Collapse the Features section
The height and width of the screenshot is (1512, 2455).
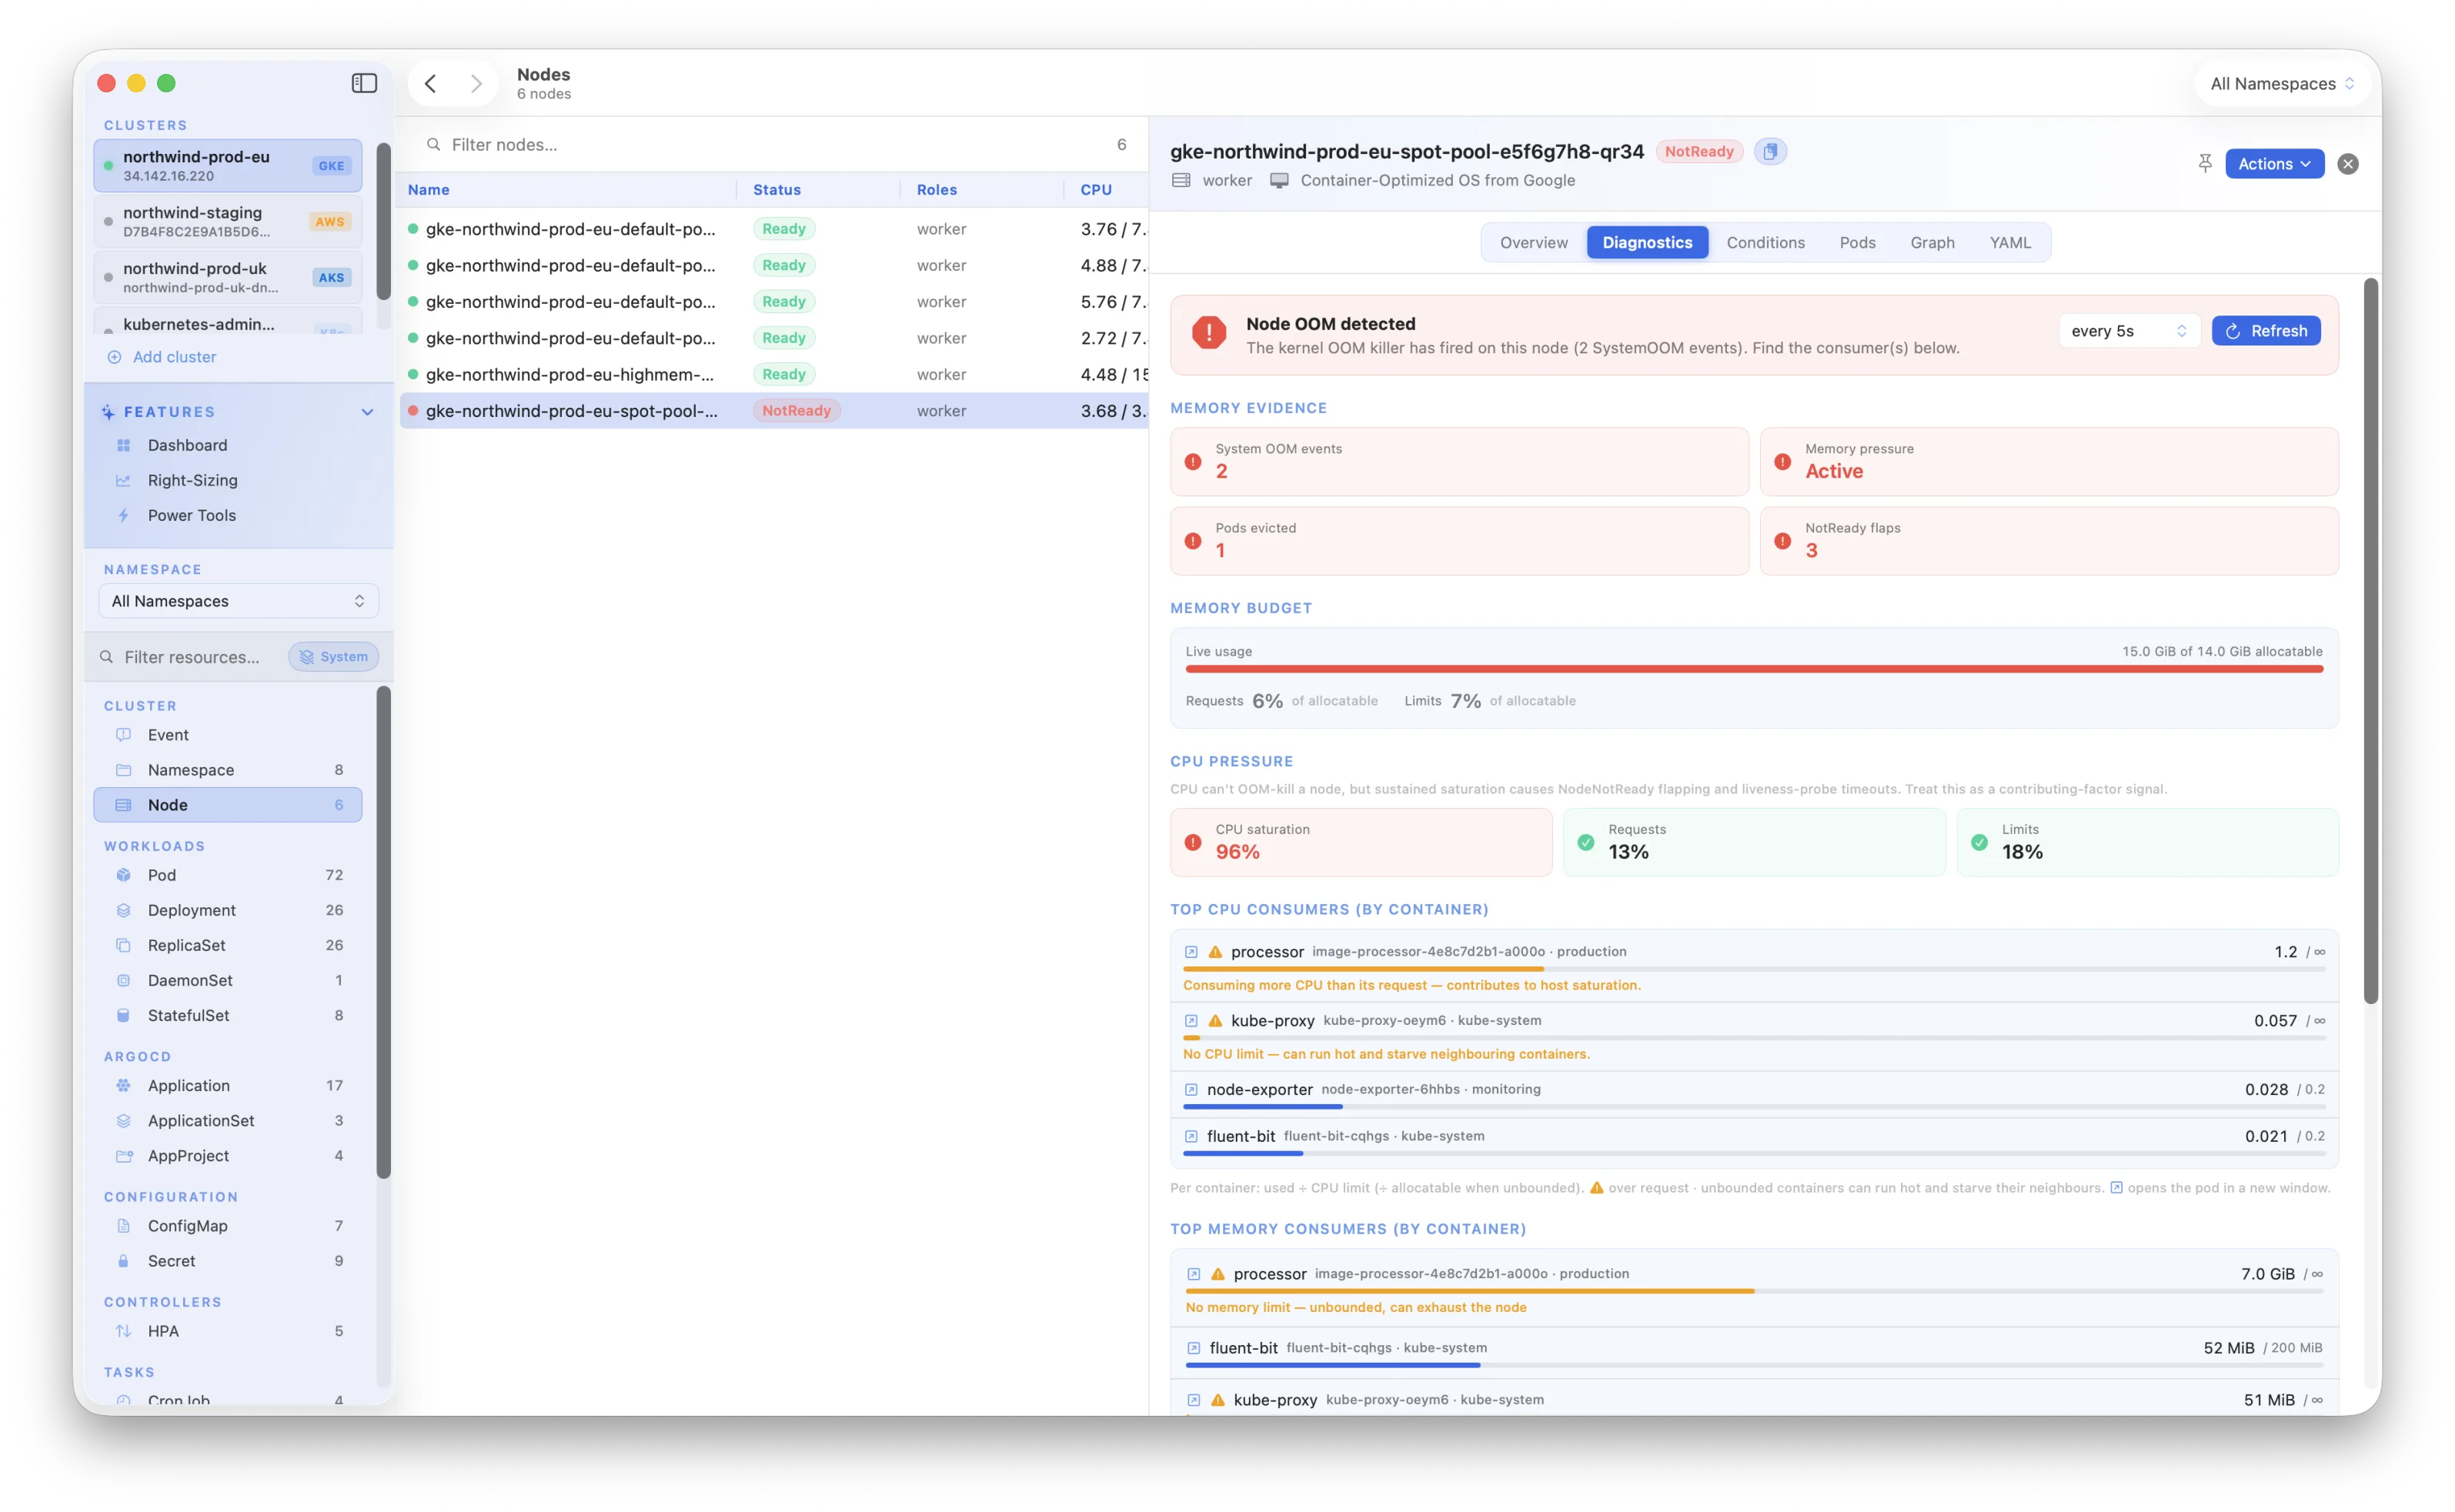pyautogui.click(x=367, y=412)
